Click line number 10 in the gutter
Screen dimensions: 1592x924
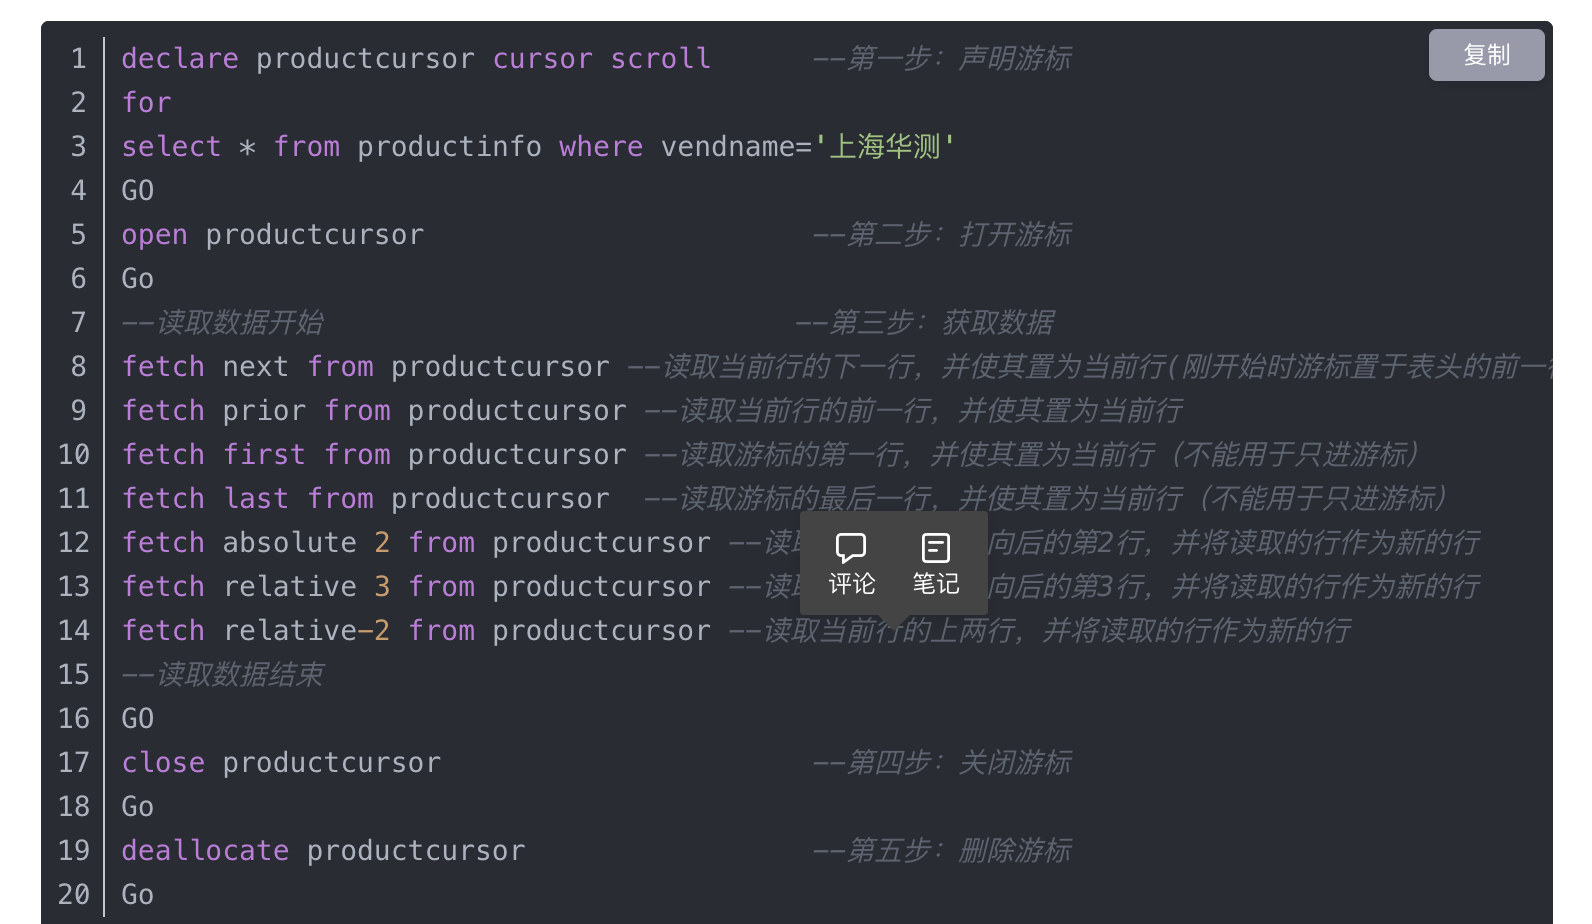[74, 455]
